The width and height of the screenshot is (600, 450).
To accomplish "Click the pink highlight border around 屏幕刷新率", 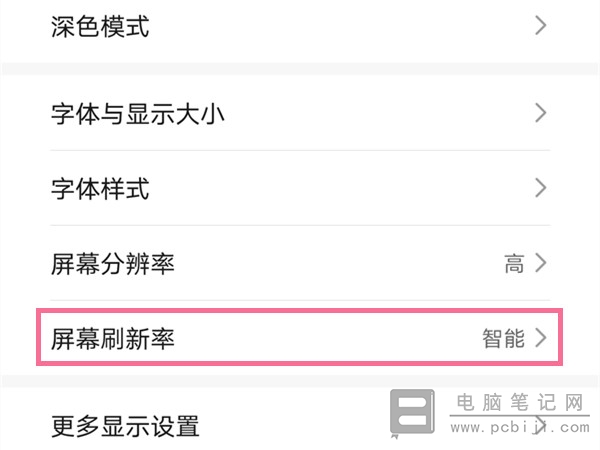I will click(x=300, y=311).
